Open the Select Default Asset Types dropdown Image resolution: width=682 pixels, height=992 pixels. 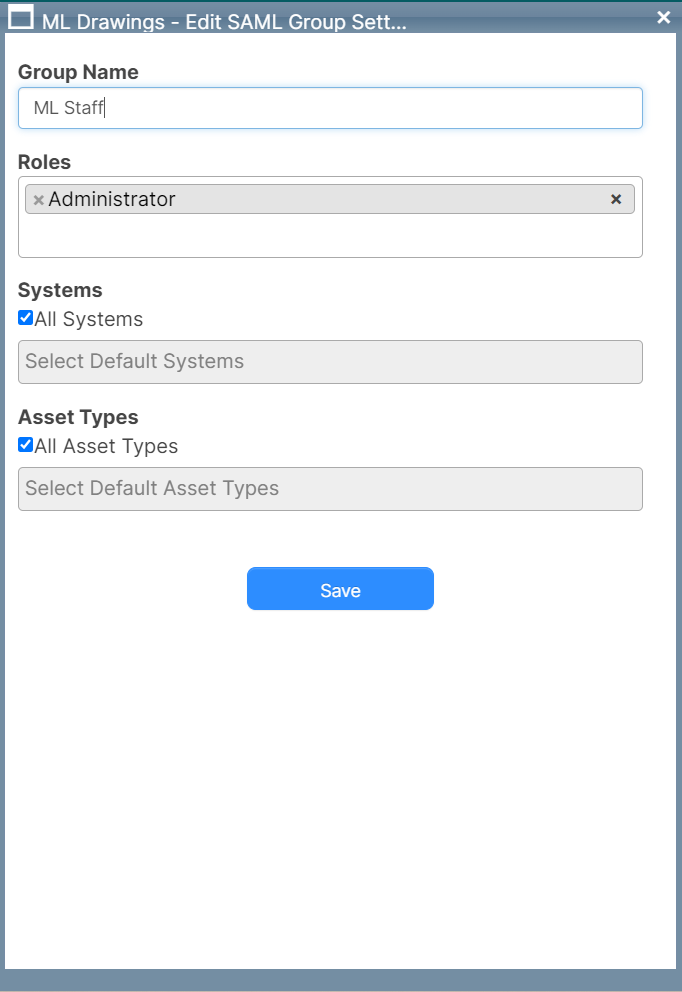(330, 489)
